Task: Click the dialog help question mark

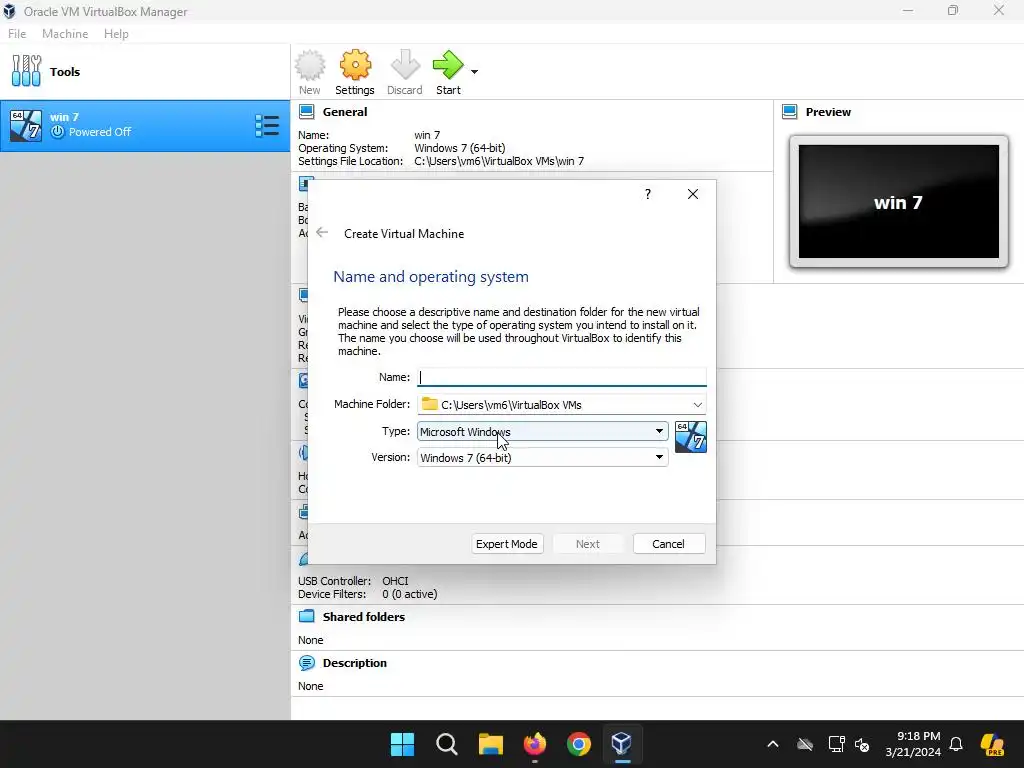Action: [648, 194]
